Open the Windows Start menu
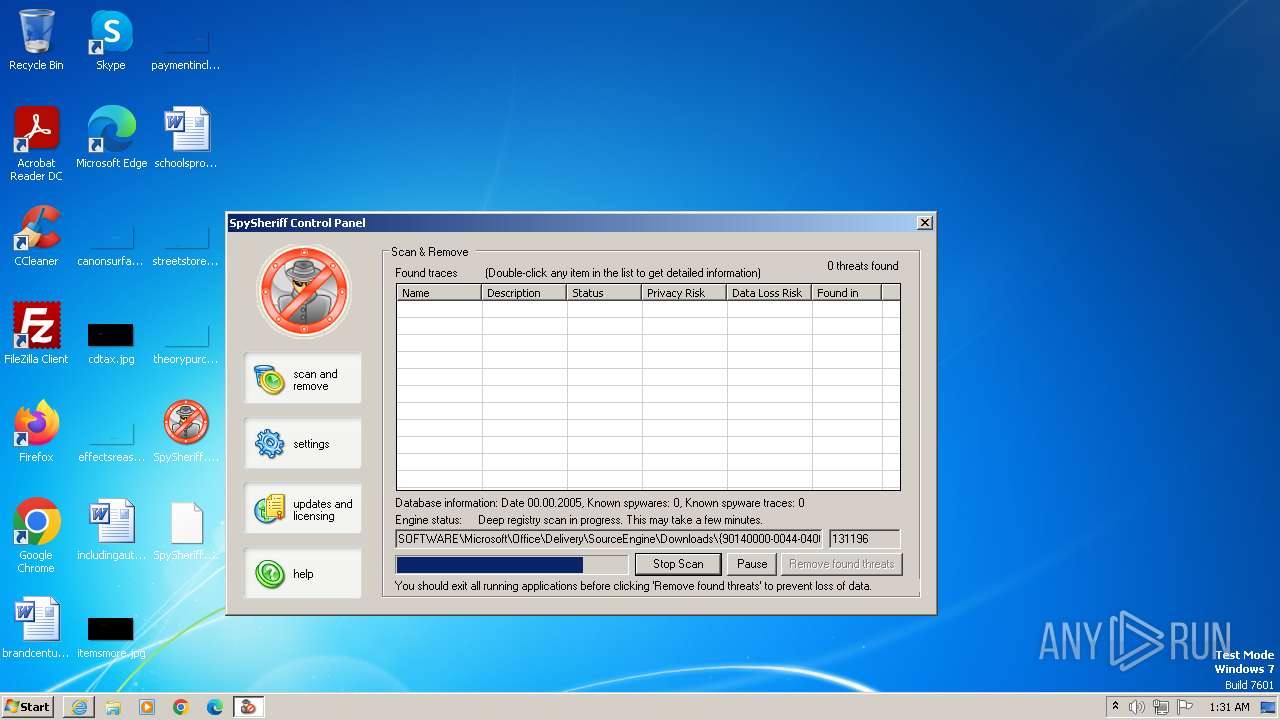Screen dimensions: 1280x720 pyautogui.click(x=28, y=707)
